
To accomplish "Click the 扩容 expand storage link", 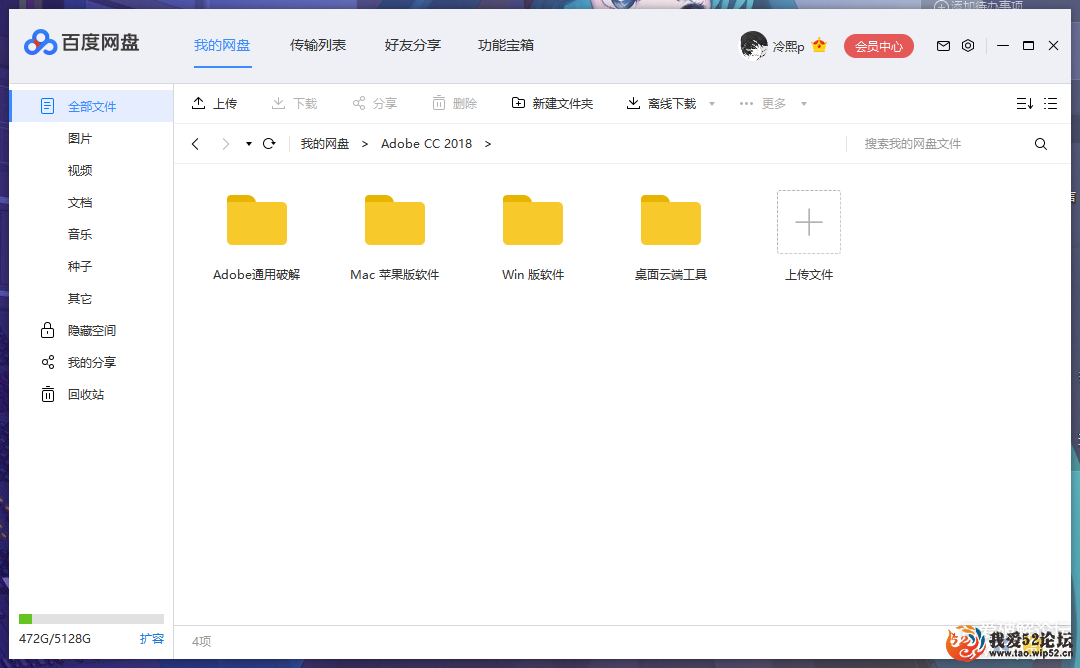I will click(152, 638).
